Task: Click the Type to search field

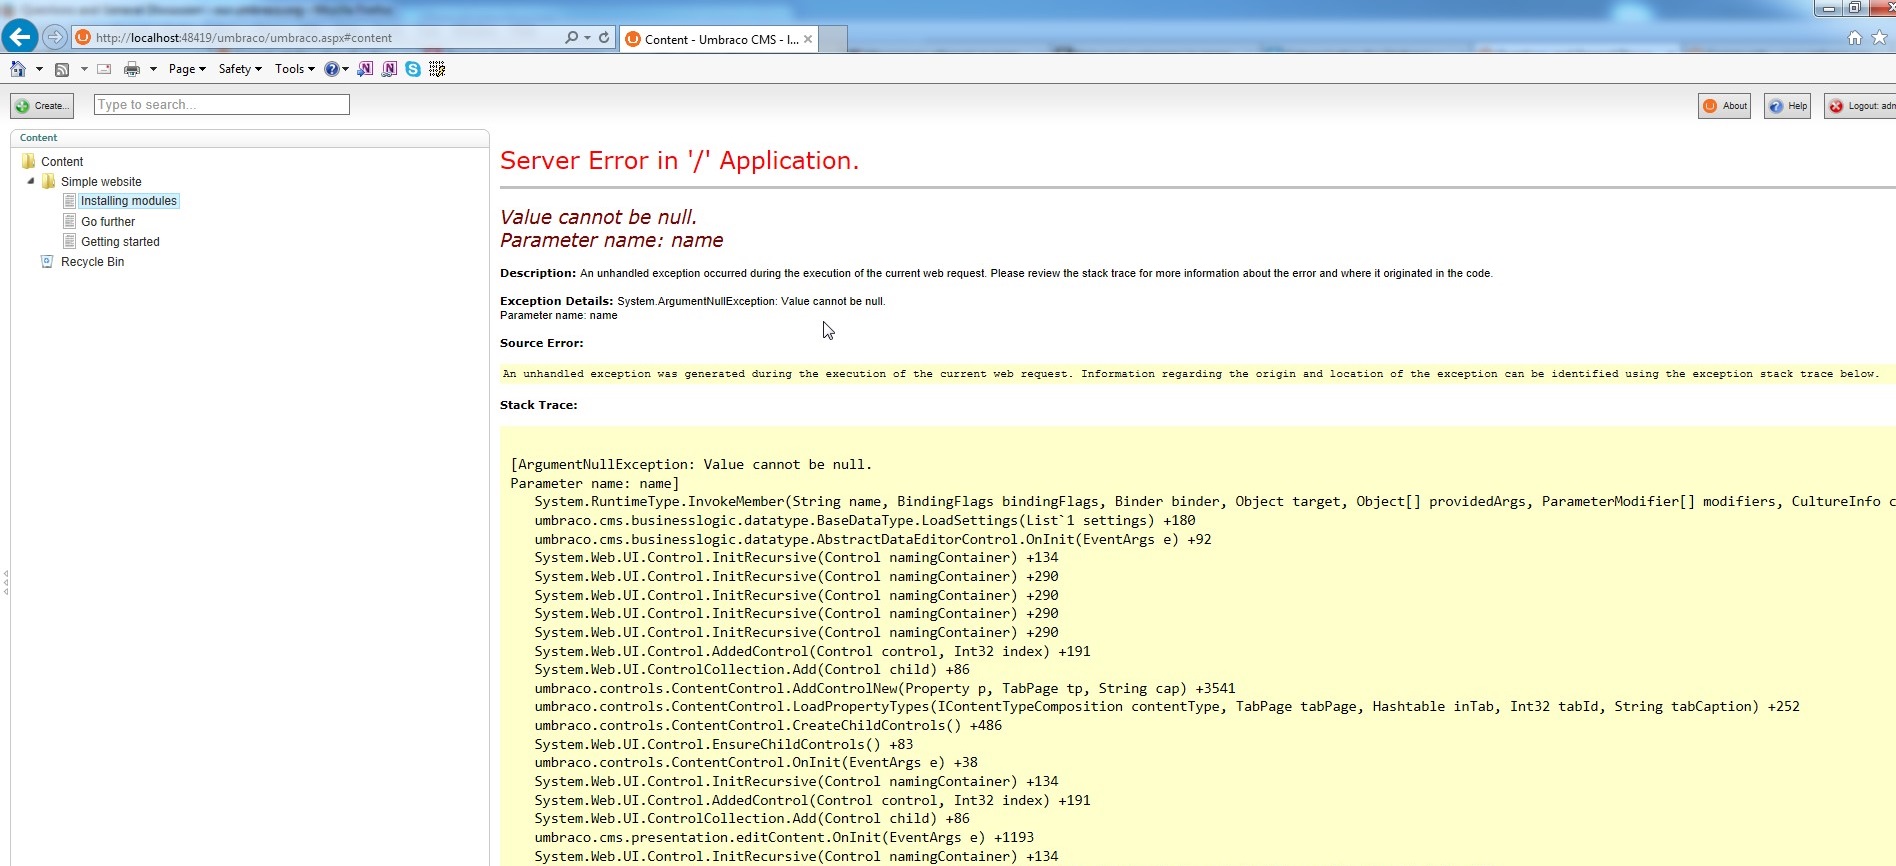Action: 222,104
